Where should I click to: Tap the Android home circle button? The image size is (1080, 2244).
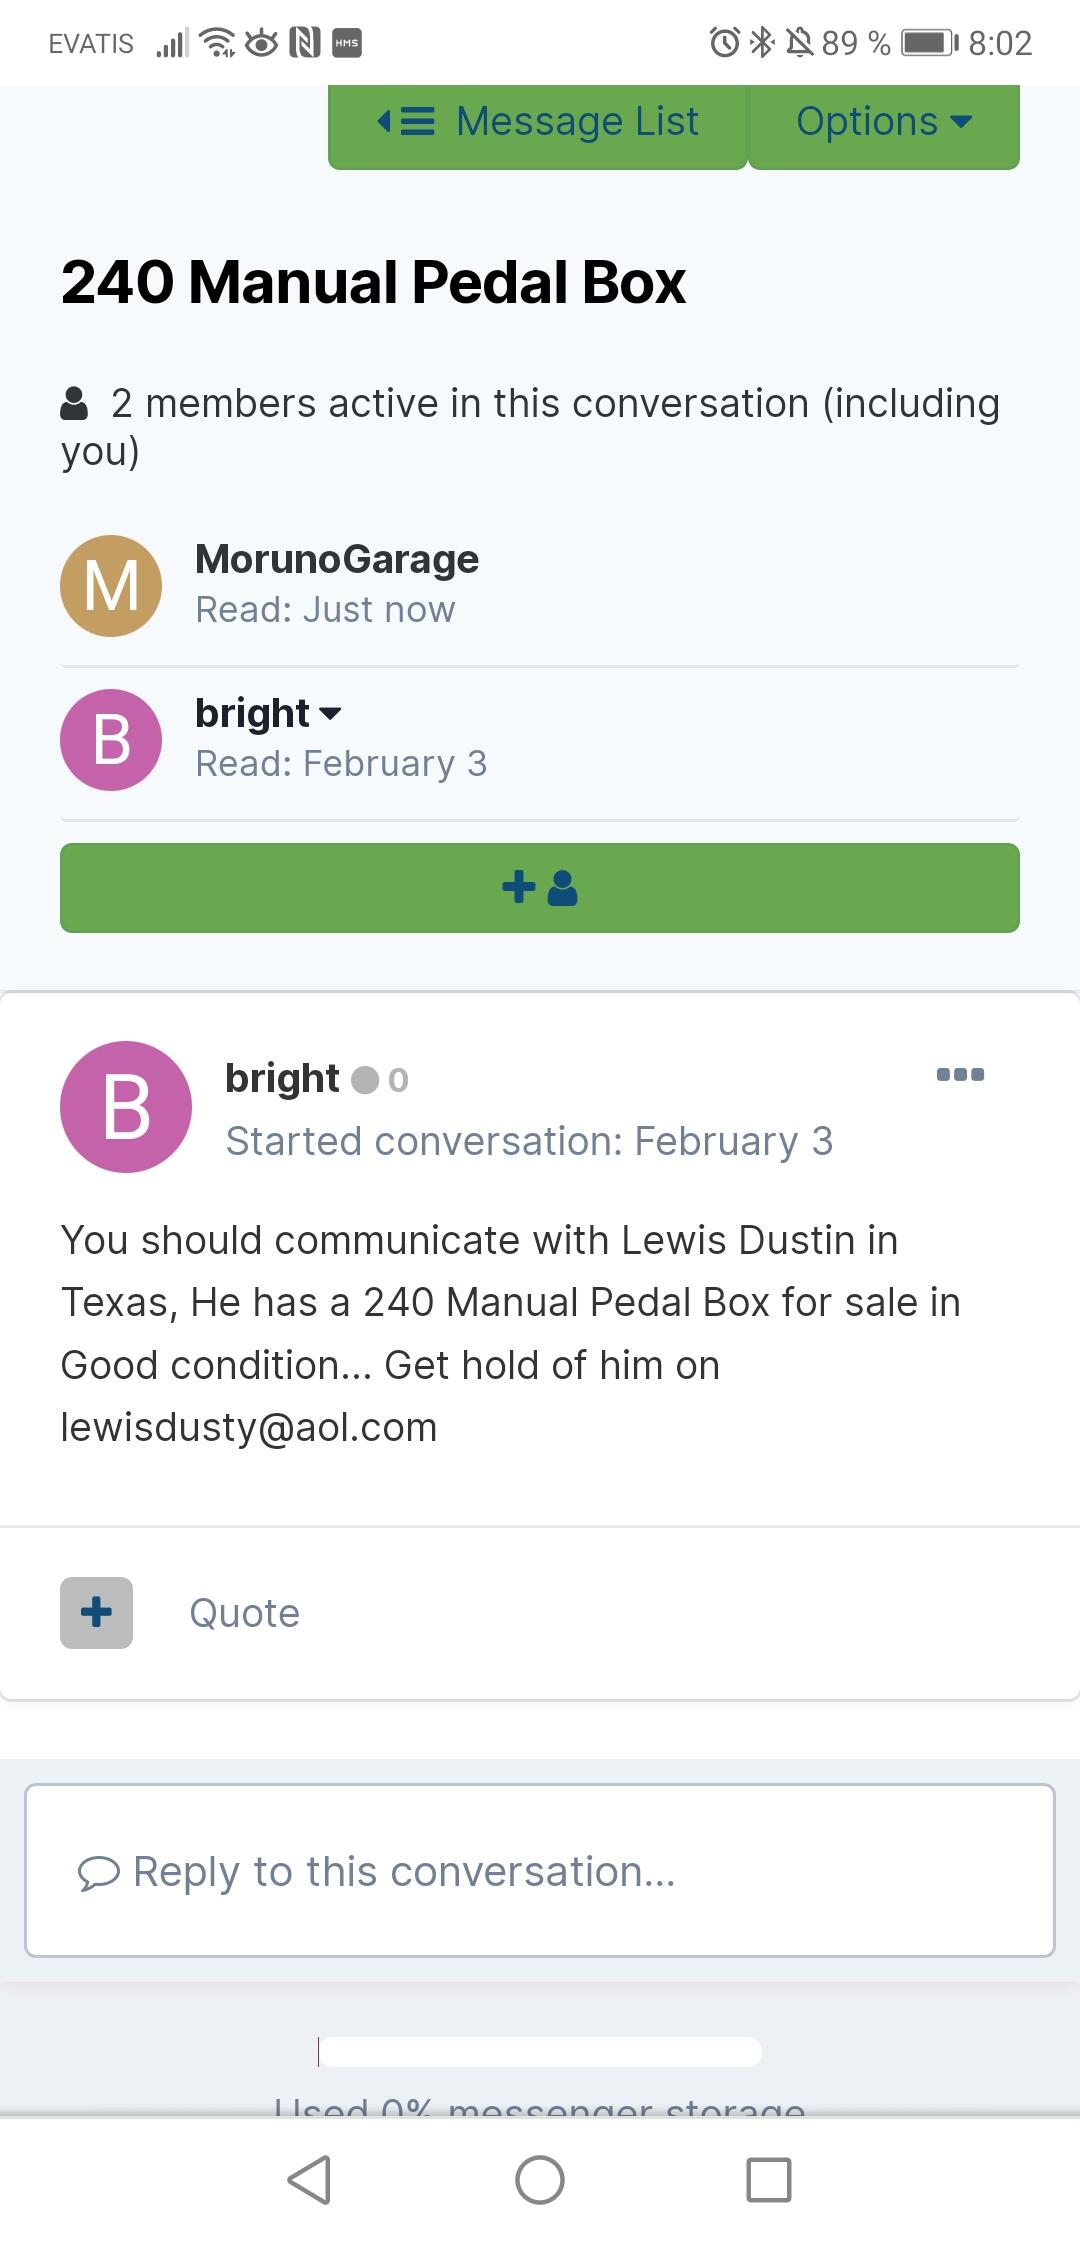pos(540,2180)
